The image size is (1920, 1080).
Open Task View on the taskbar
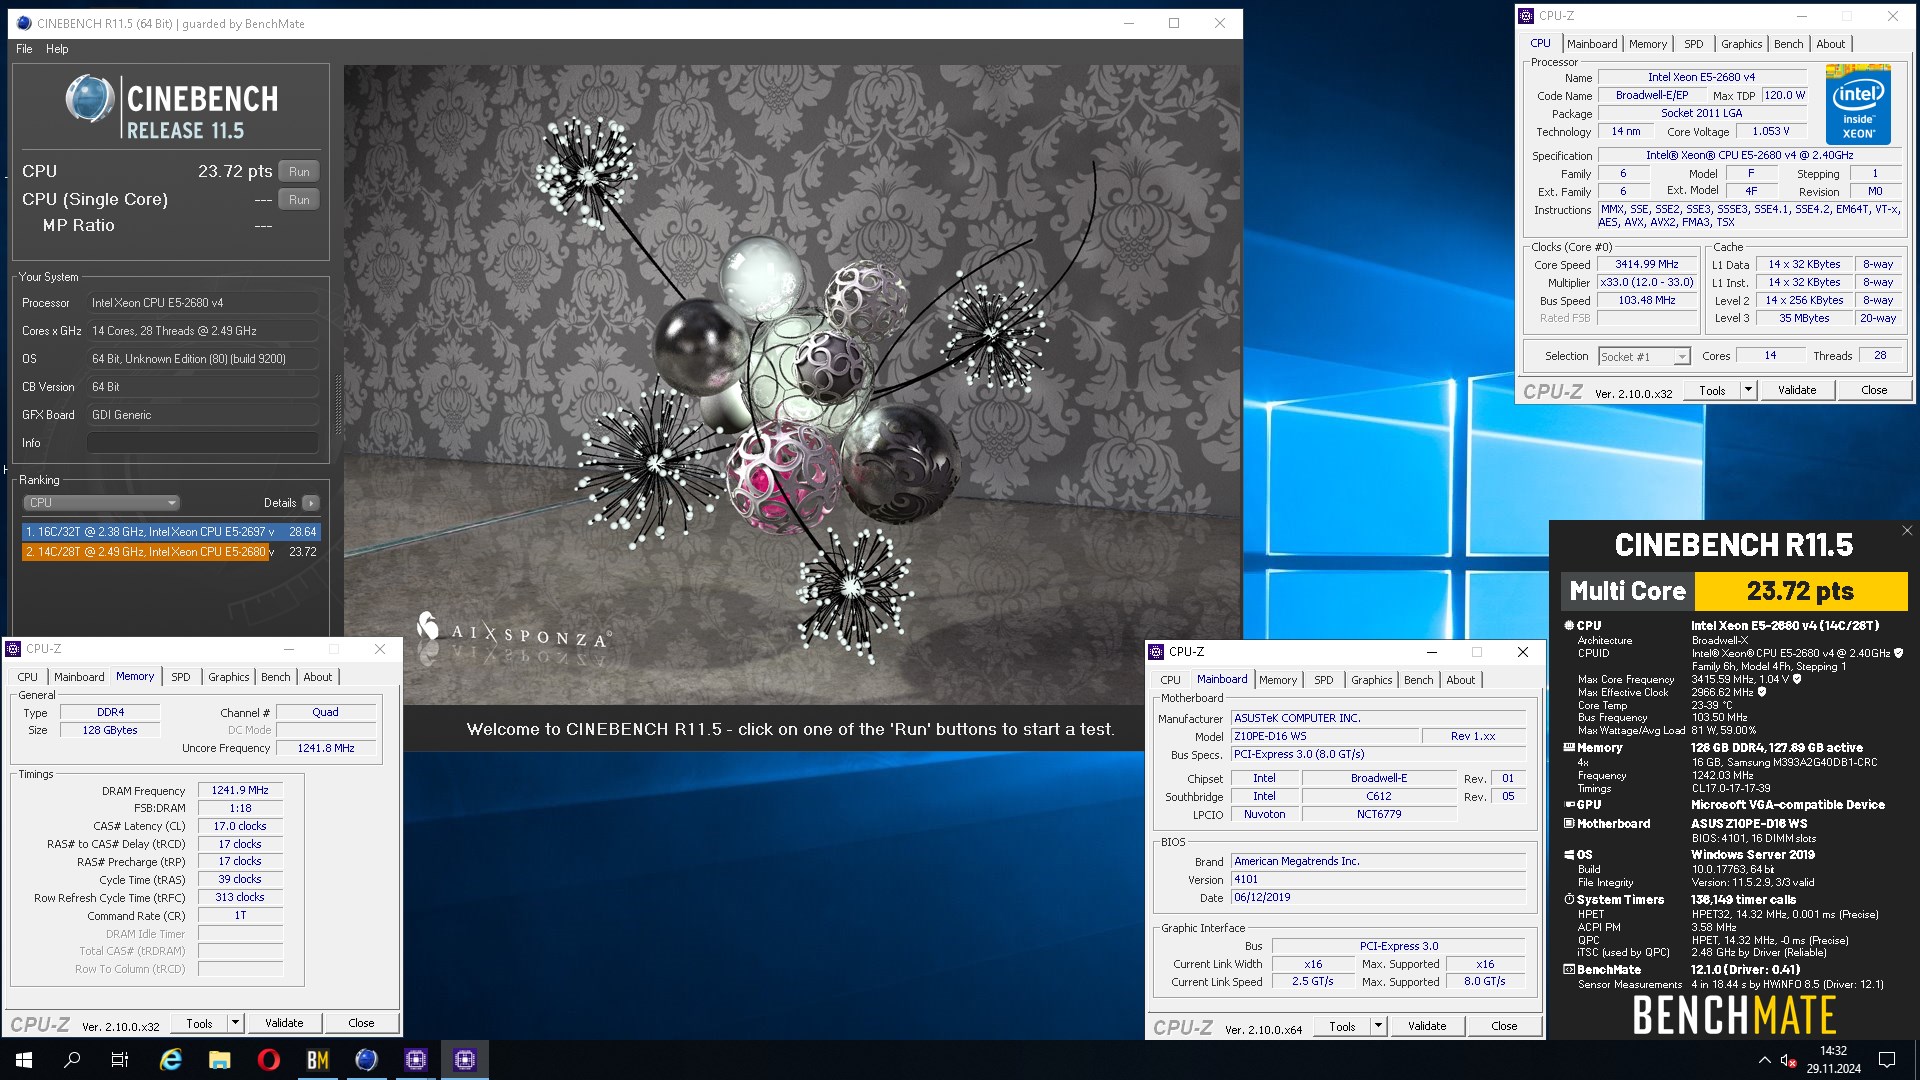120,1060
